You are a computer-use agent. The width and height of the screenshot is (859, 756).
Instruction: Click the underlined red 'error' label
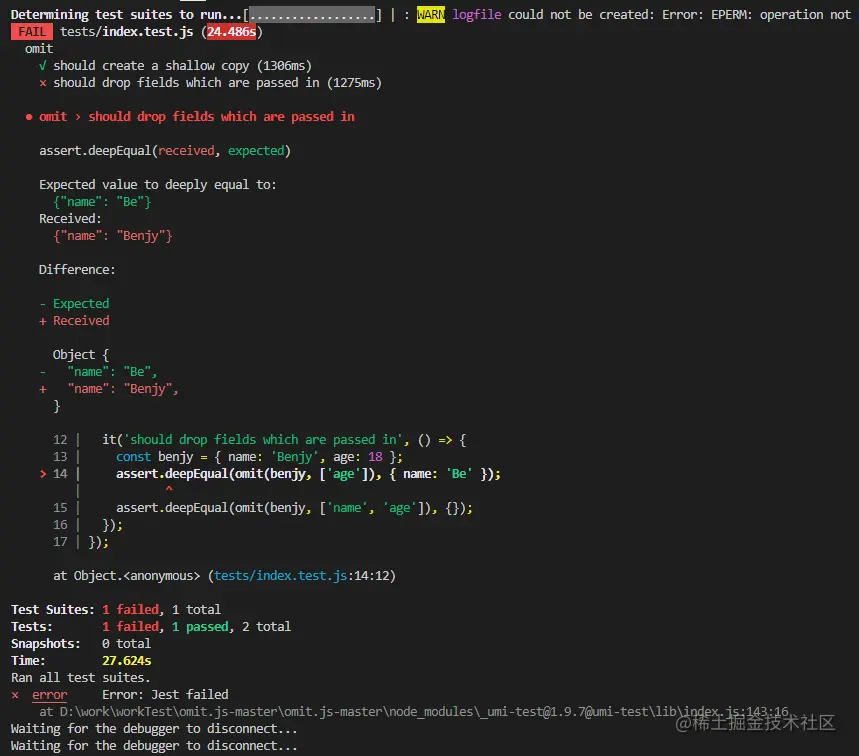coord(49,695)
